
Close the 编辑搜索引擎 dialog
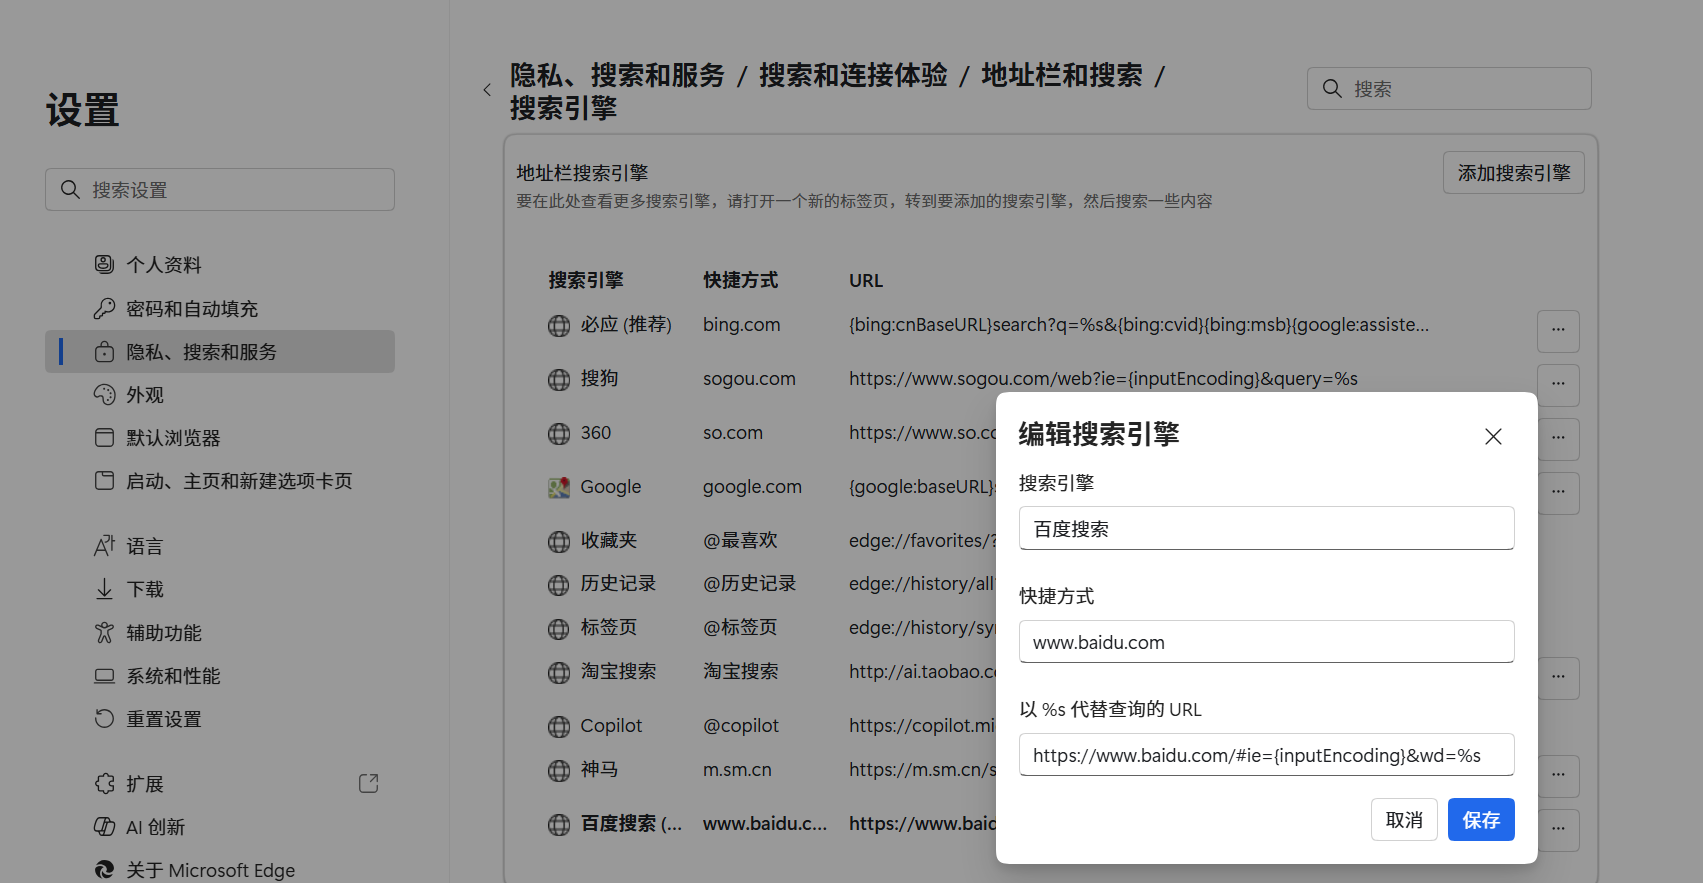1493,436
